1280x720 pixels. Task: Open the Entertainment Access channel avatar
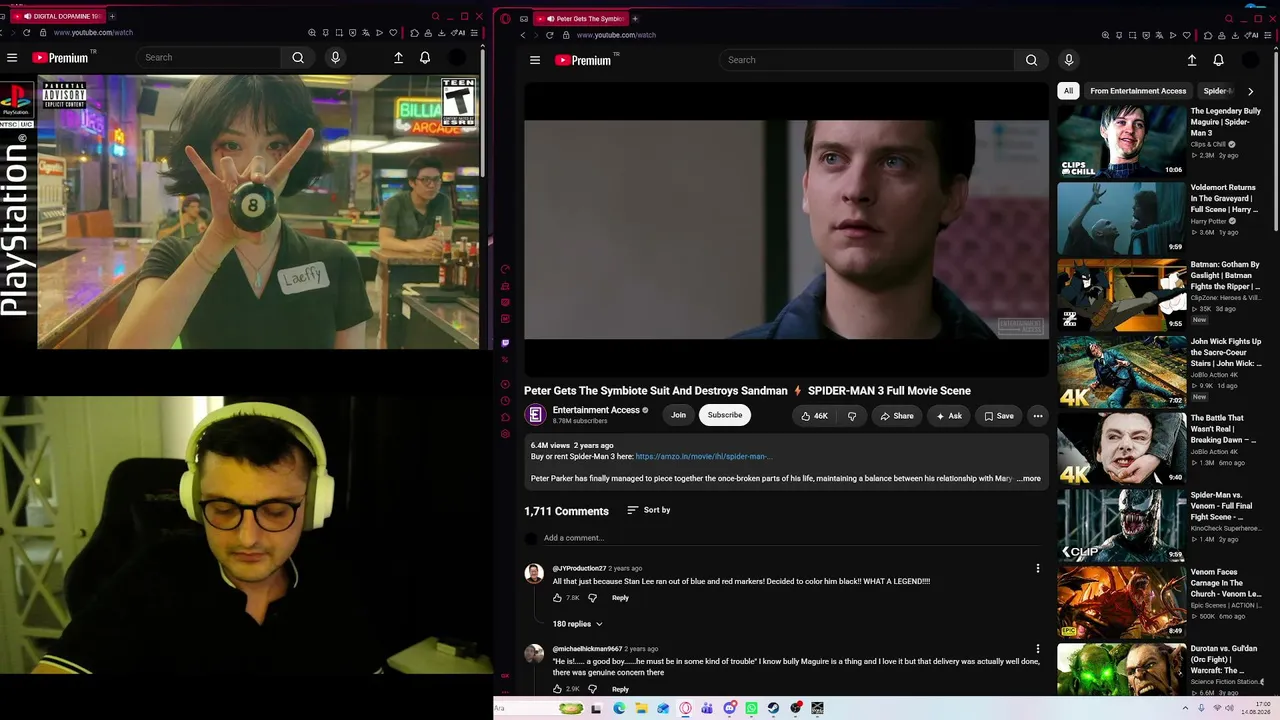point(535,415)
